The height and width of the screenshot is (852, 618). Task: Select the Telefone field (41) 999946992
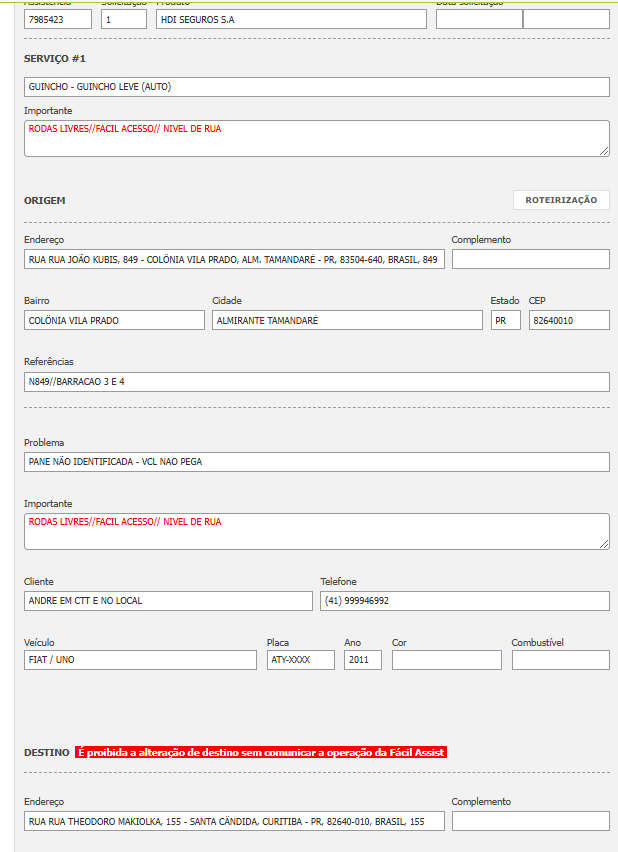tap(464, 601)
